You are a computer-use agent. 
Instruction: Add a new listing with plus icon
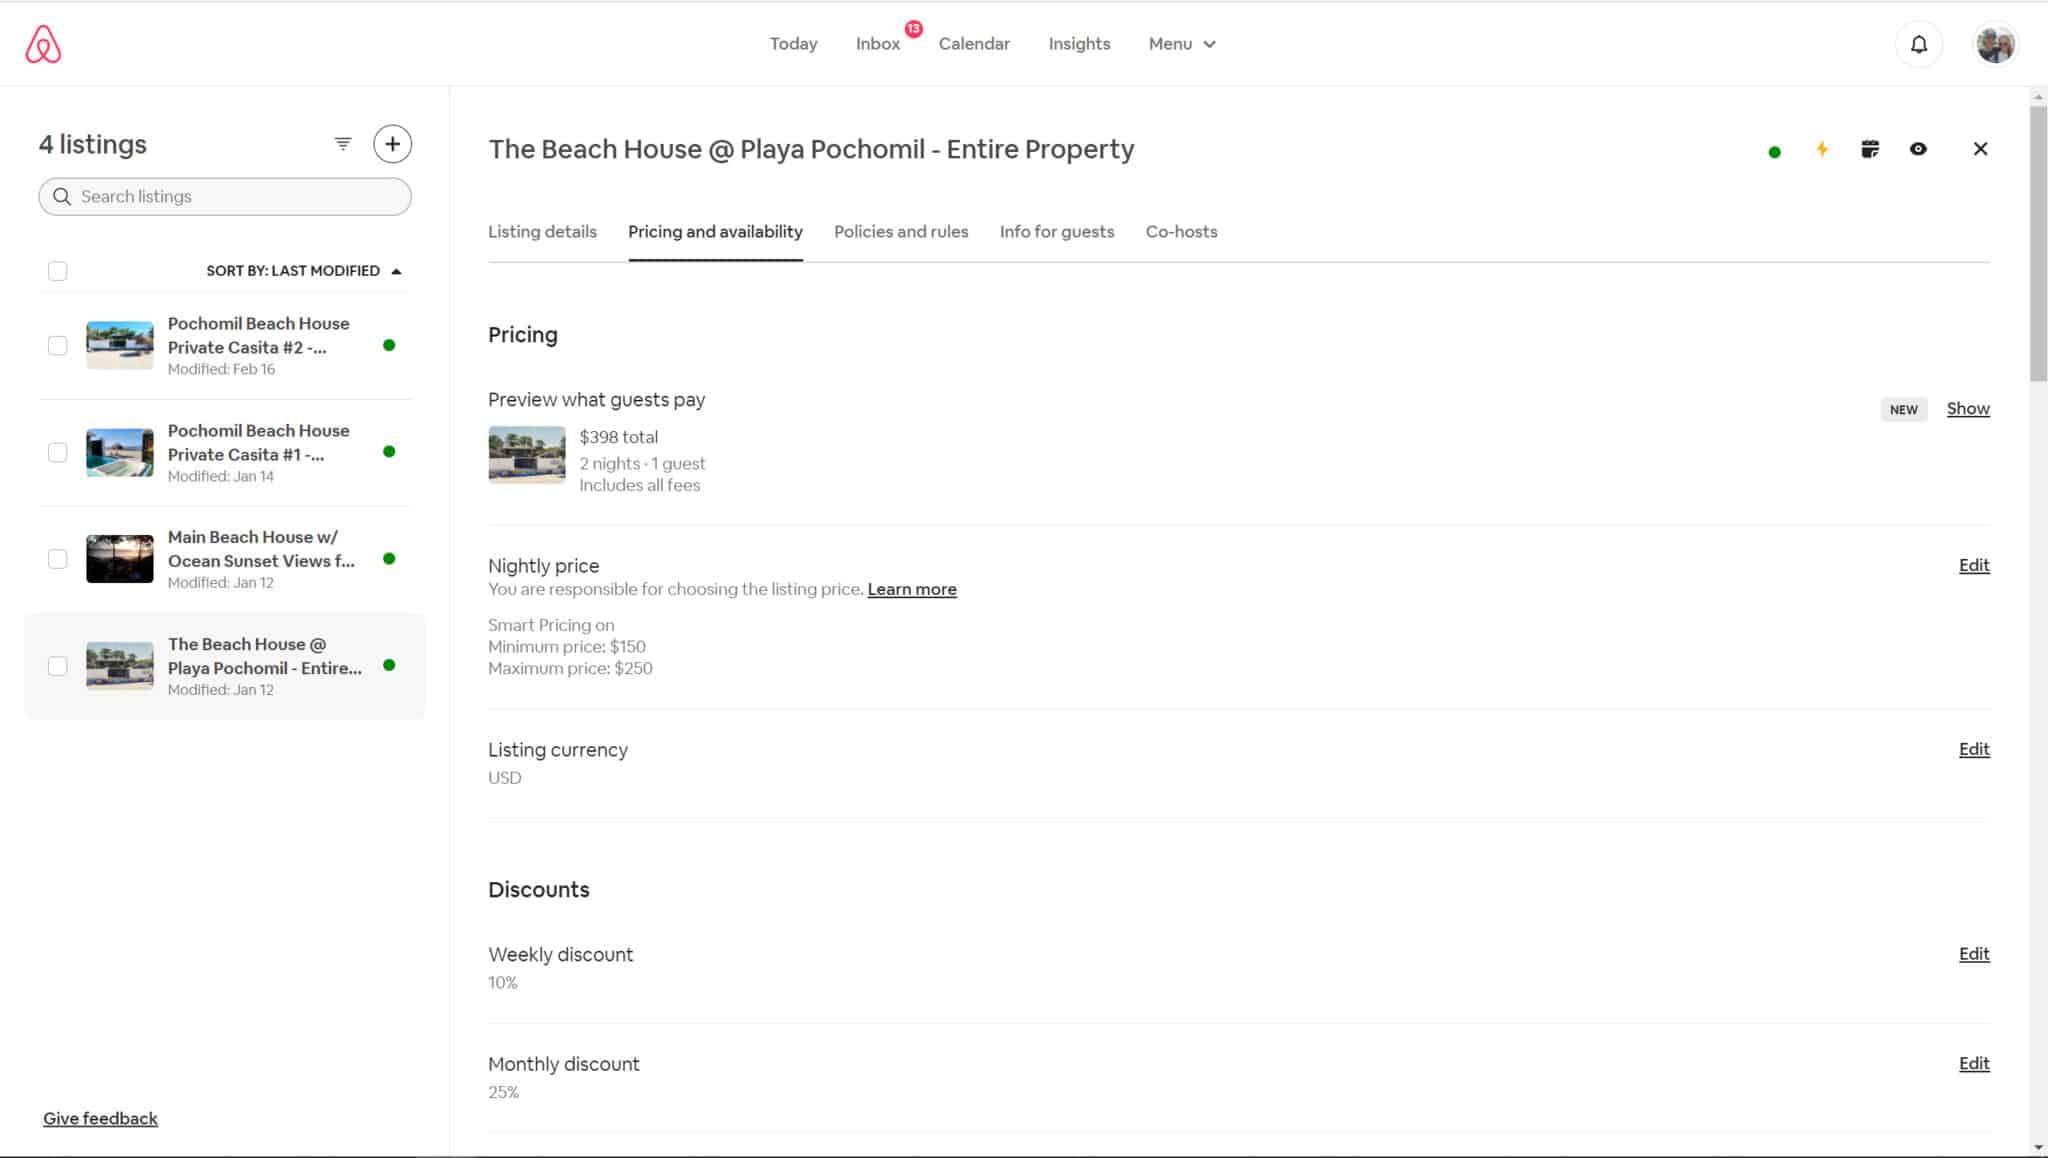[x=392, y=144]
